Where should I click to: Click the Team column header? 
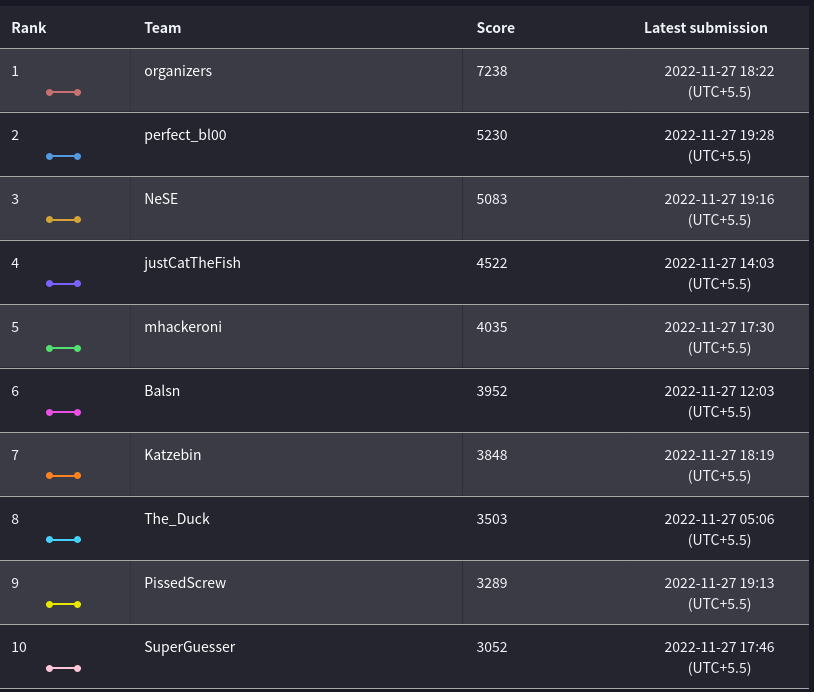click(x=162, y=28)
